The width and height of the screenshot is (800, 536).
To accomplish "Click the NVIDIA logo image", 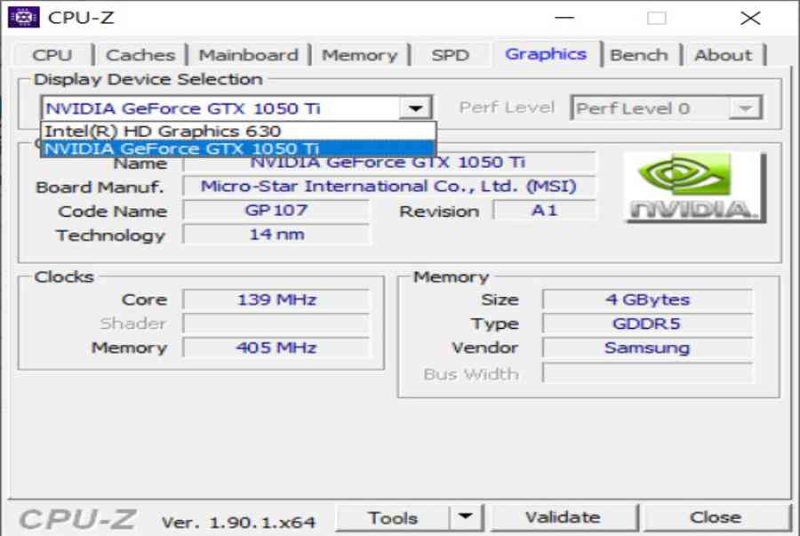I will (695, 187).
